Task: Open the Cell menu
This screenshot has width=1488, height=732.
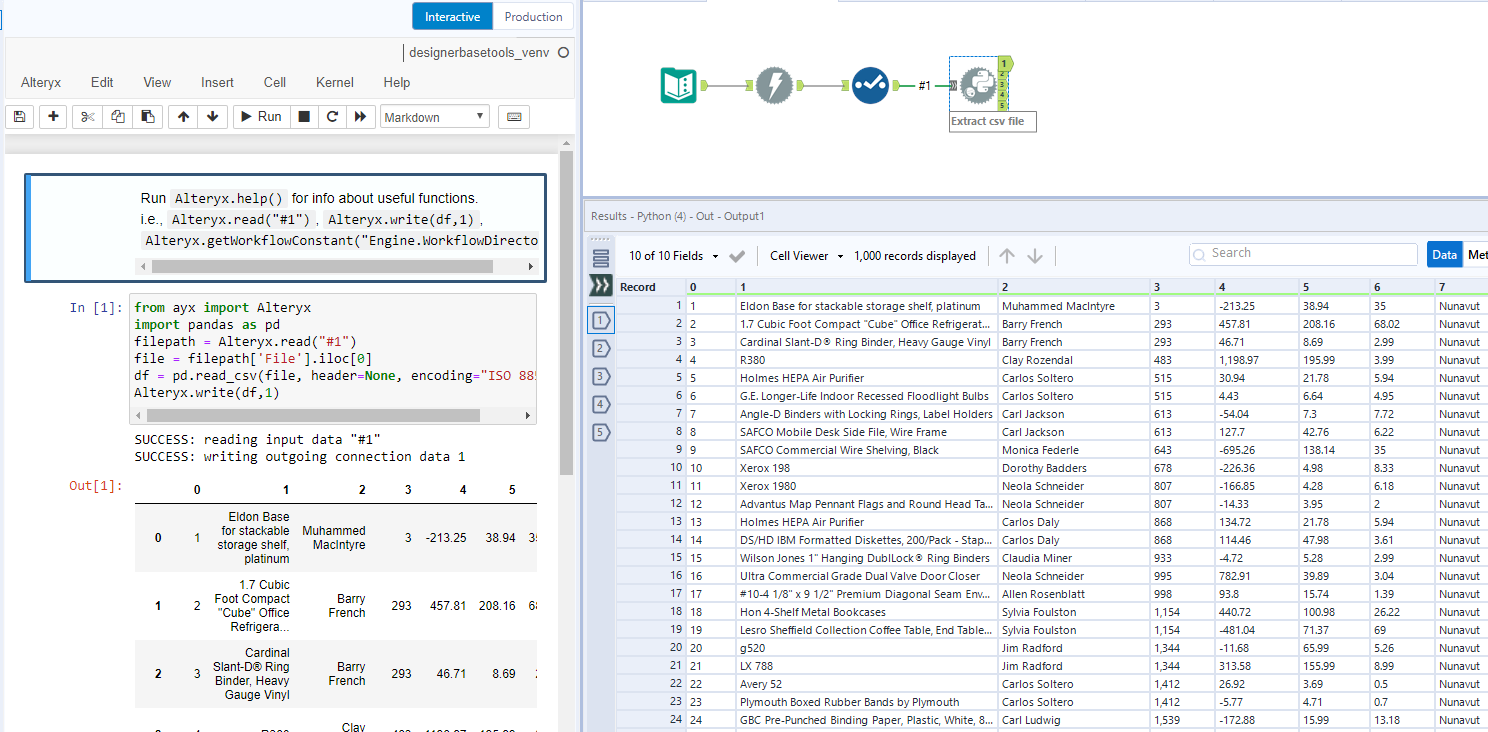Action: [275, 83]
